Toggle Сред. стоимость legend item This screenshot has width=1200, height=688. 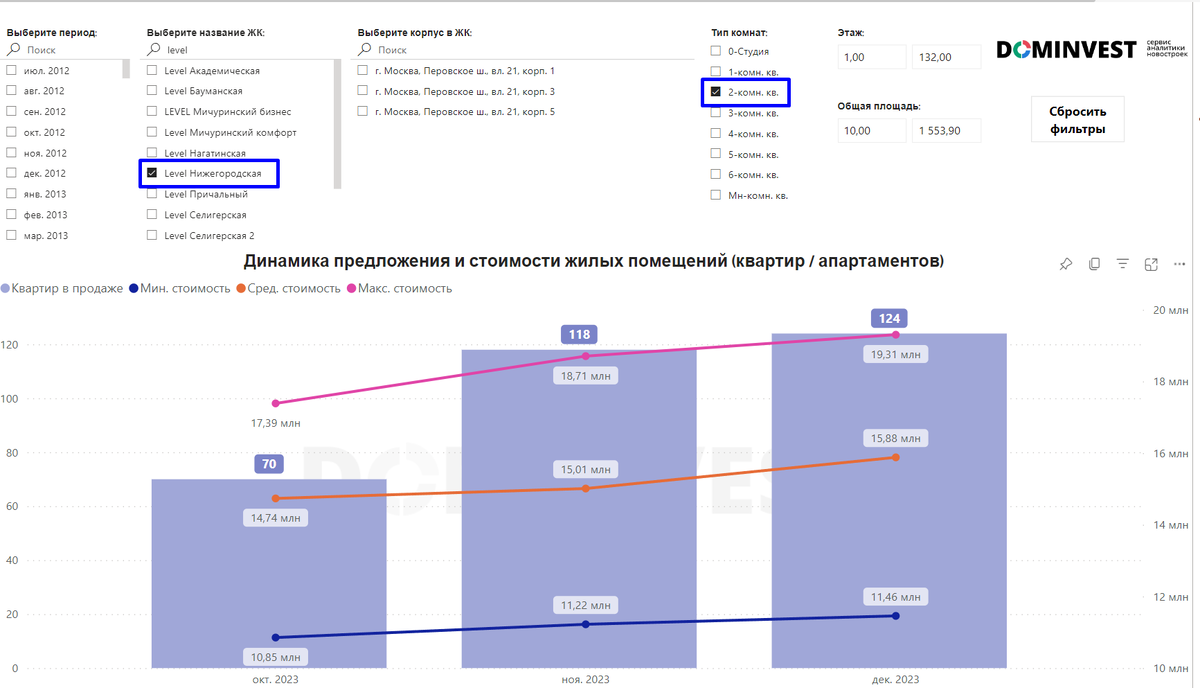[x=288, y=288]
